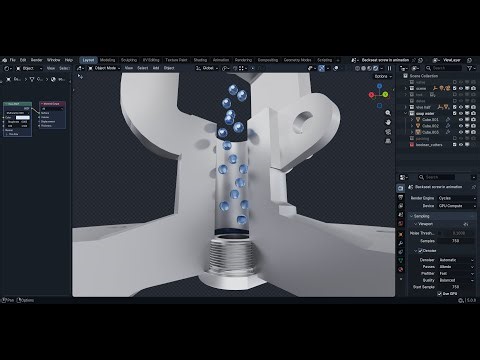This screenshot has width=480, height=360.
Task: Open the Window menu
Action: 53,60
